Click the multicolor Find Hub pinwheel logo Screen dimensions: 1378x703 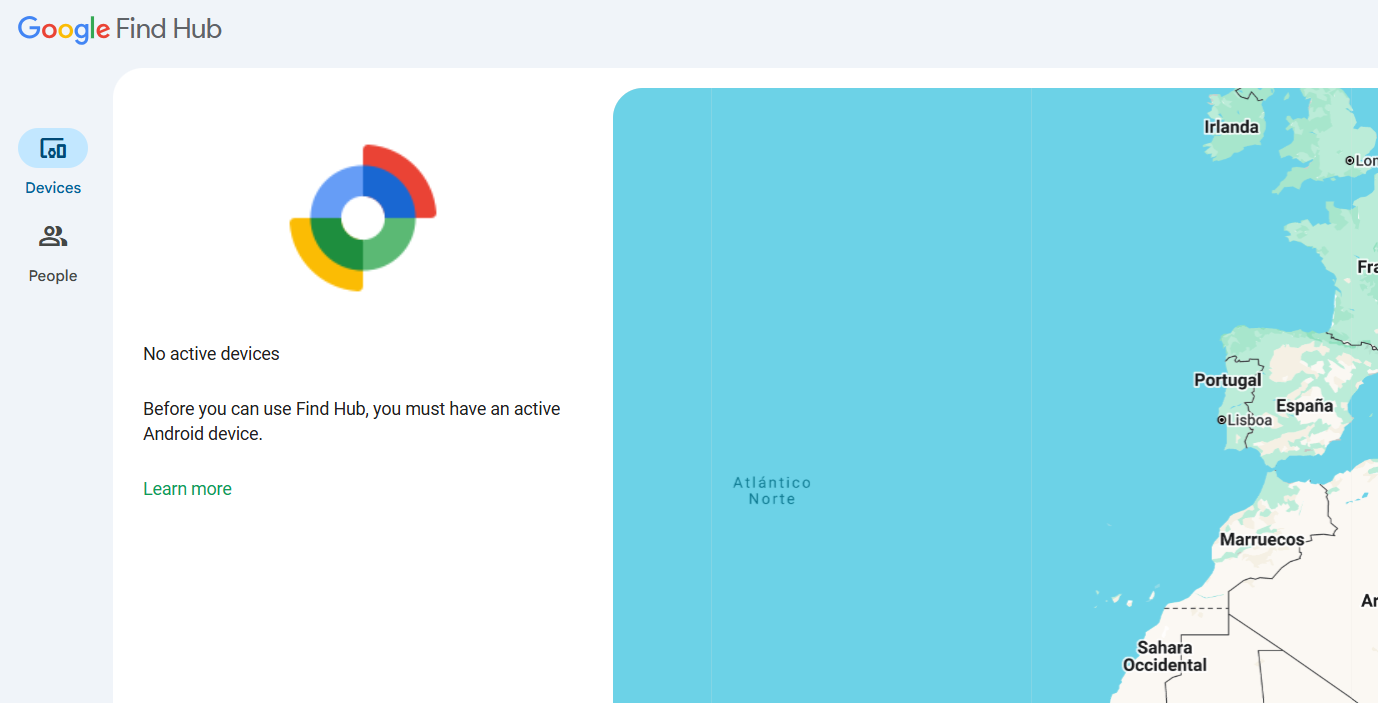[363, 218]
